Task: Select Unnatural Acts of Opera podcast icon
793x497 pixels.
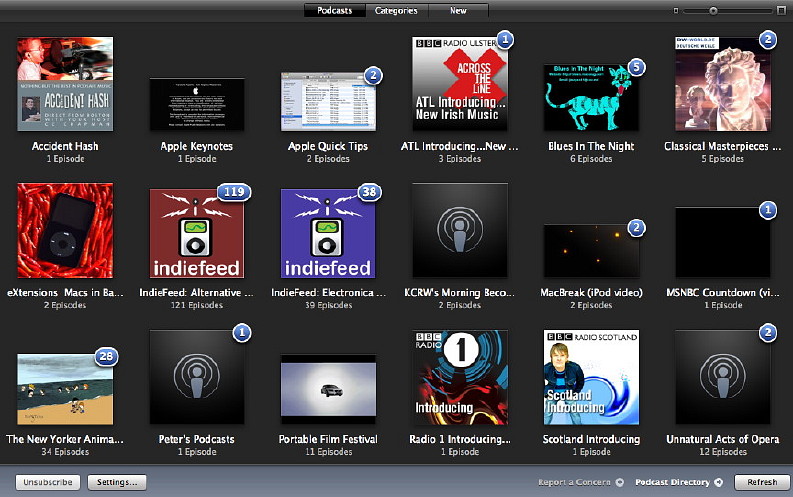Action: (x=723, y=377)
